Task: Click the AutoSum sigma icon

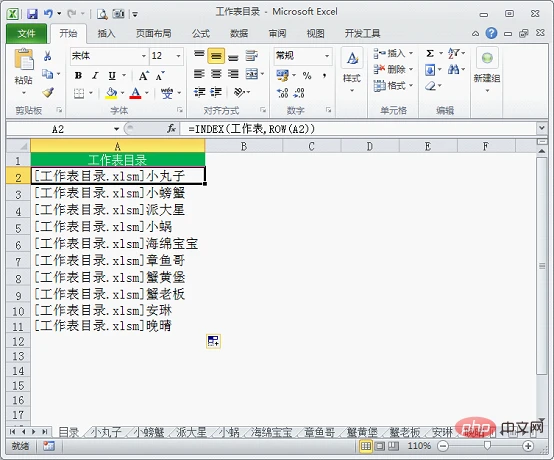Action: pos(430,53)
